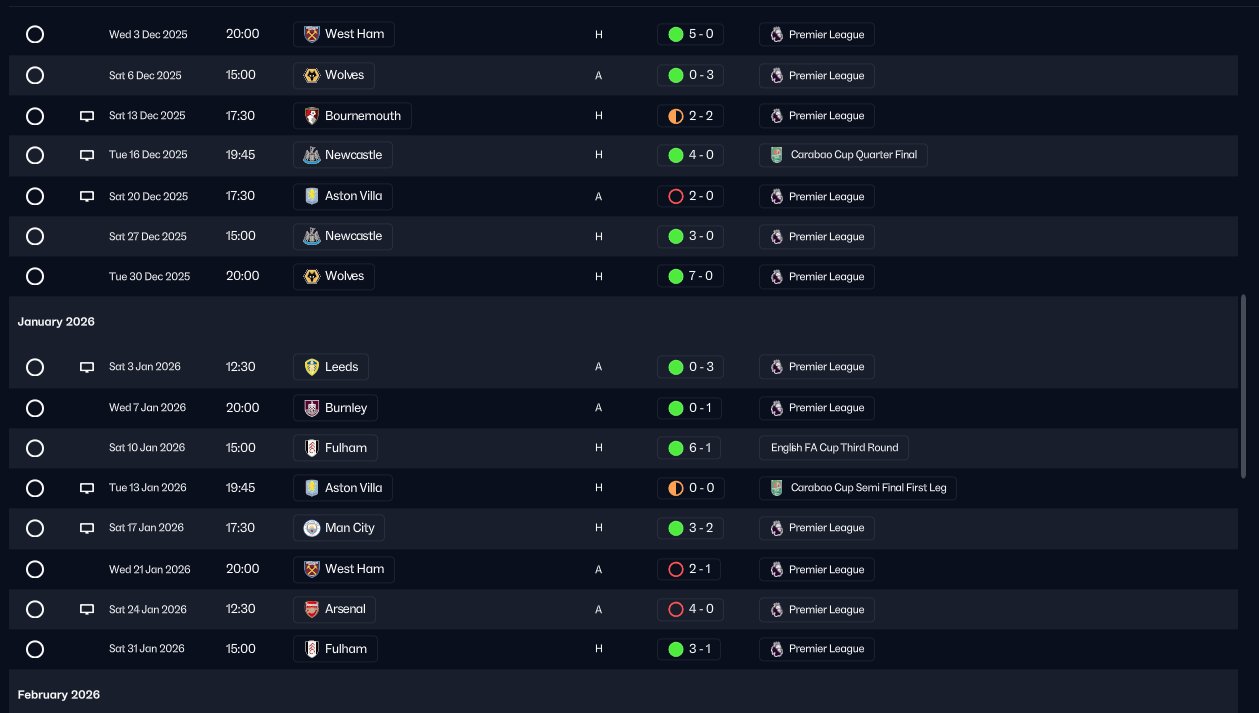This screenshot has width=1259, height=713.
Task: Select the radio circle for the Man City match
Action: (35, 528)
